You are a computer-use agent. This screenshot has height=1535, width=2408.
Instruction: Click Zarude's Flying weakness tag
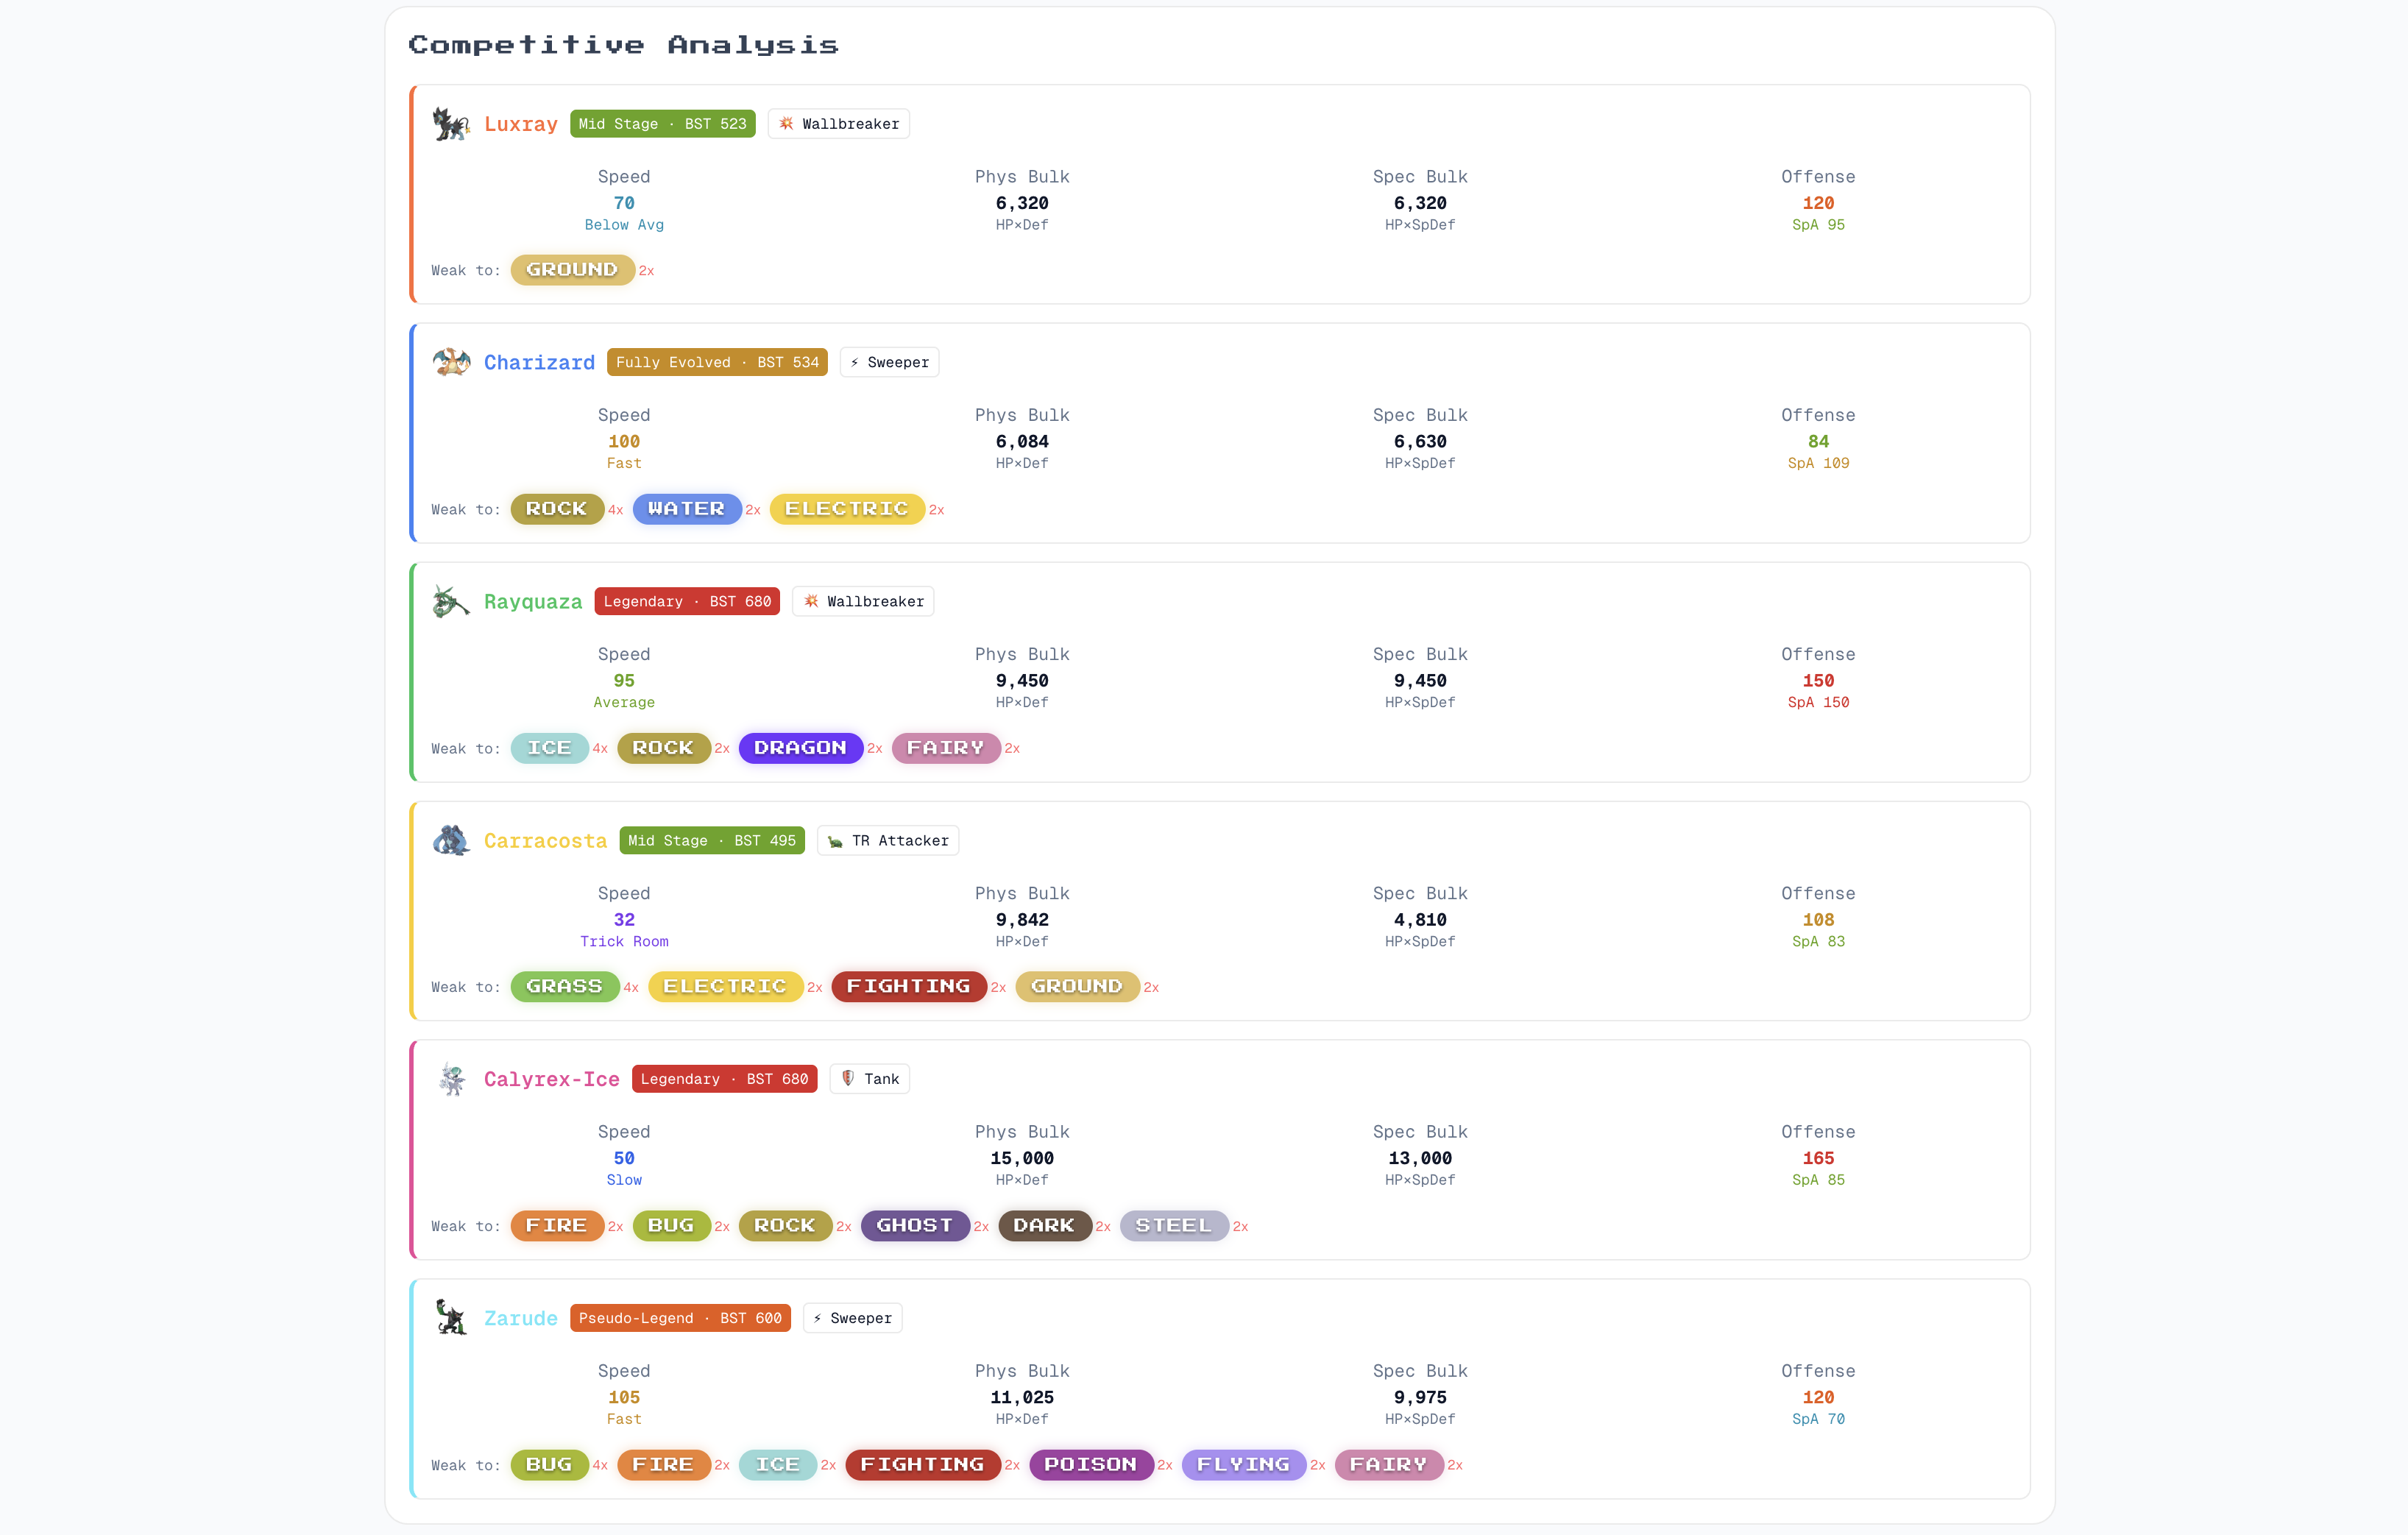pyautogui.click(x=1244, y=1465)
